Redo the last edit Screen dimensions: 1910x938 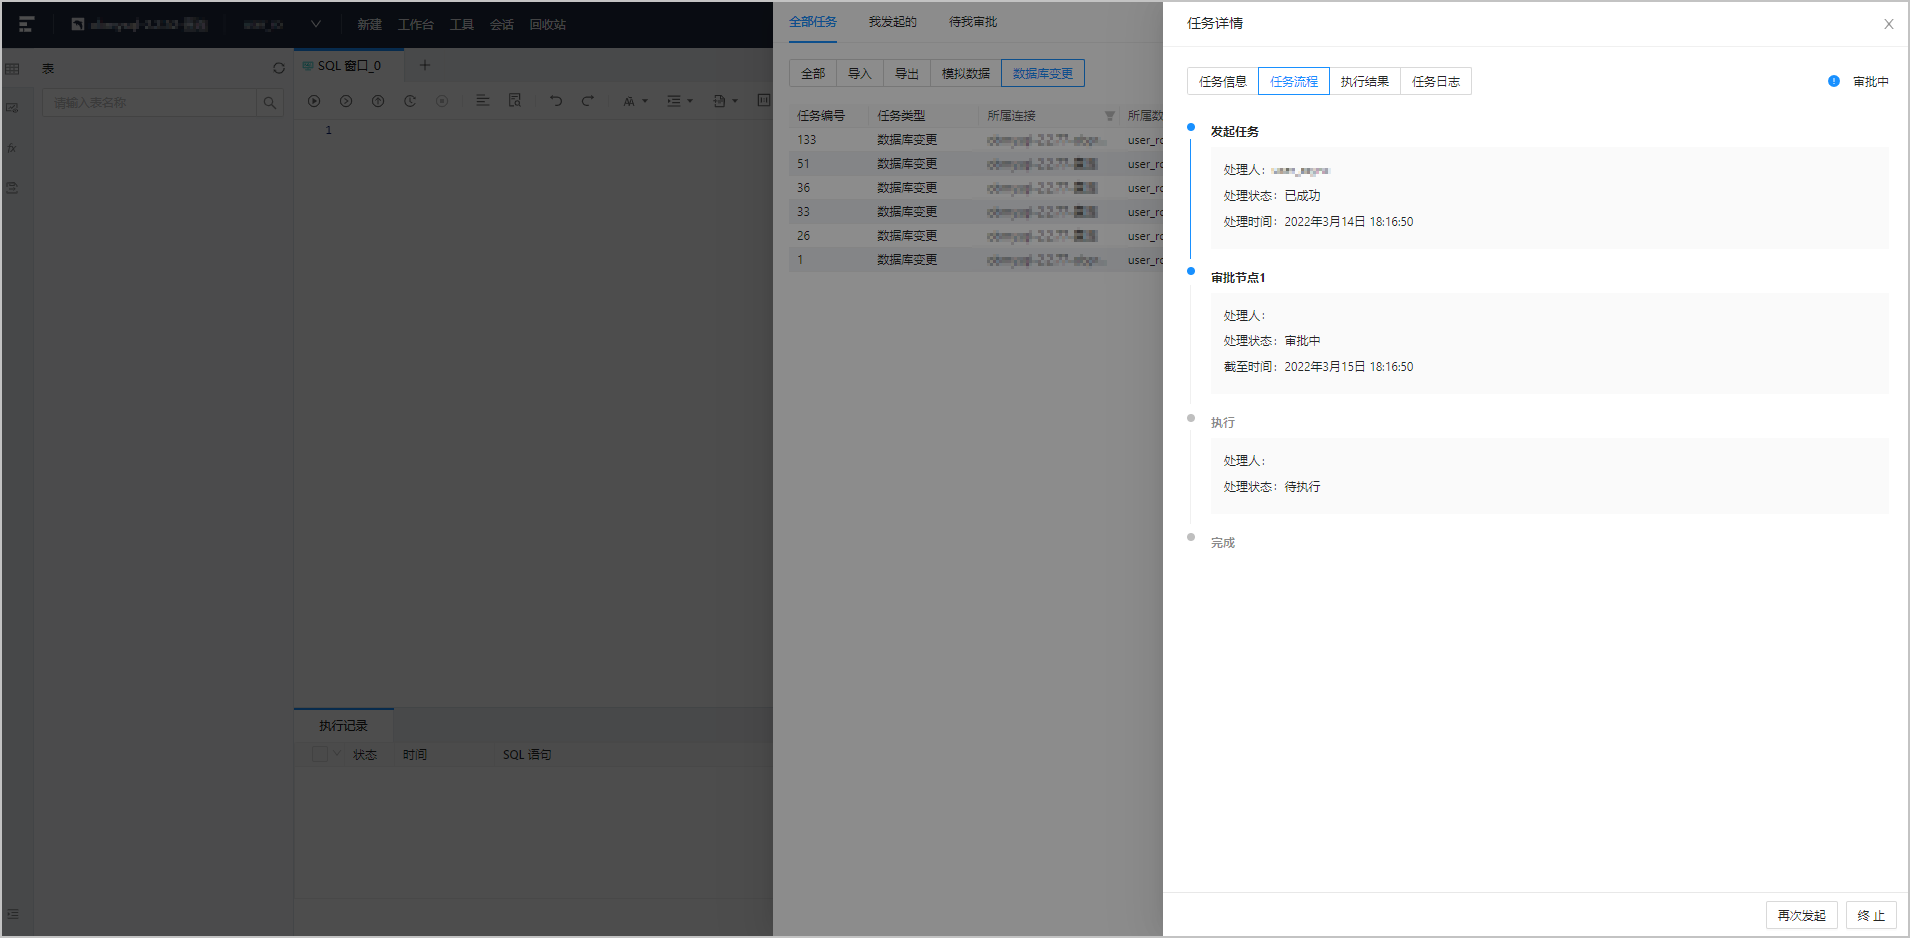point(588,101)
